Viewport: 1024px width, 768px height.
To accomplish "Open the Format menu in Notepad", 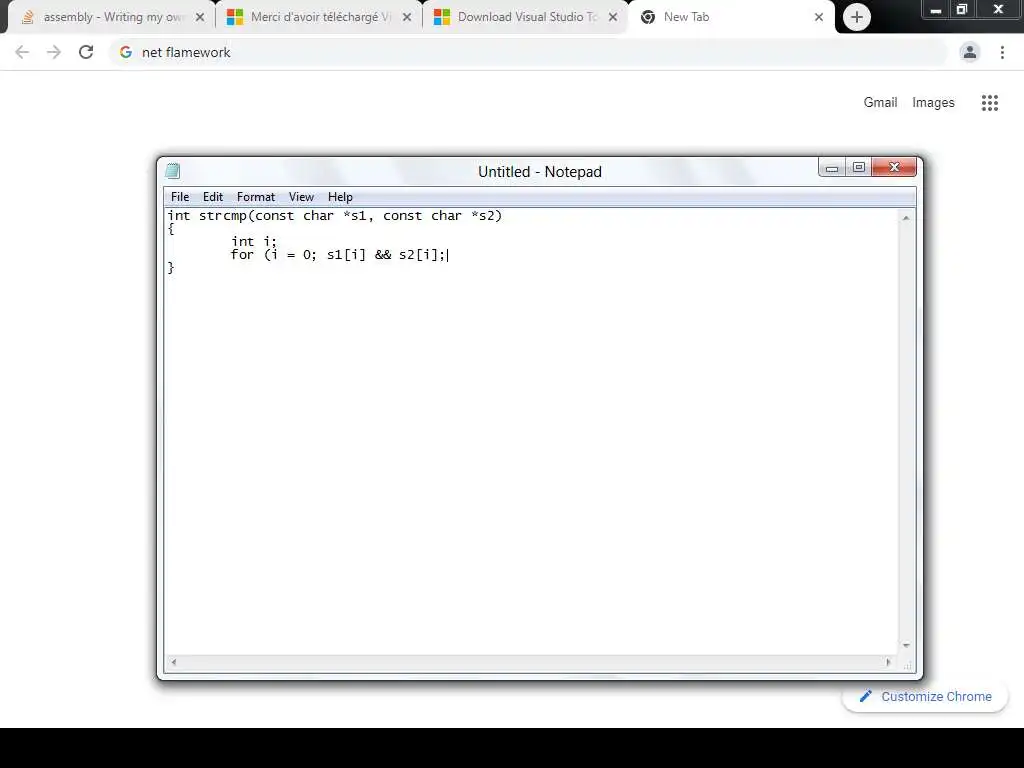I will point(255,197).
